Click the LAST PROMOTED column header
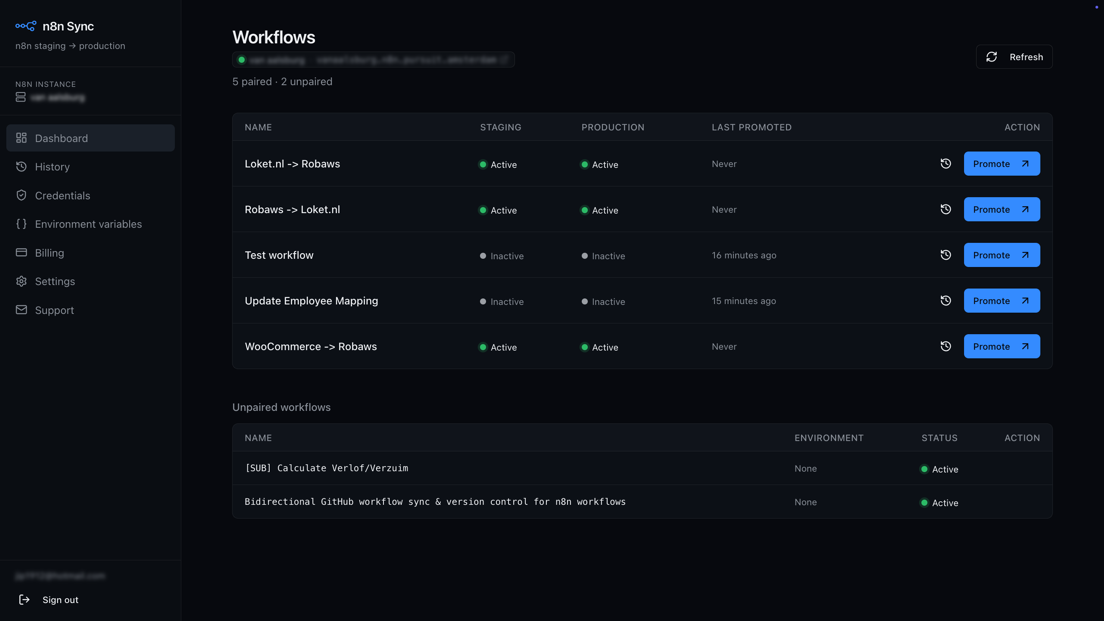This screenshot has width=1104, height=621. pos(751,127)
